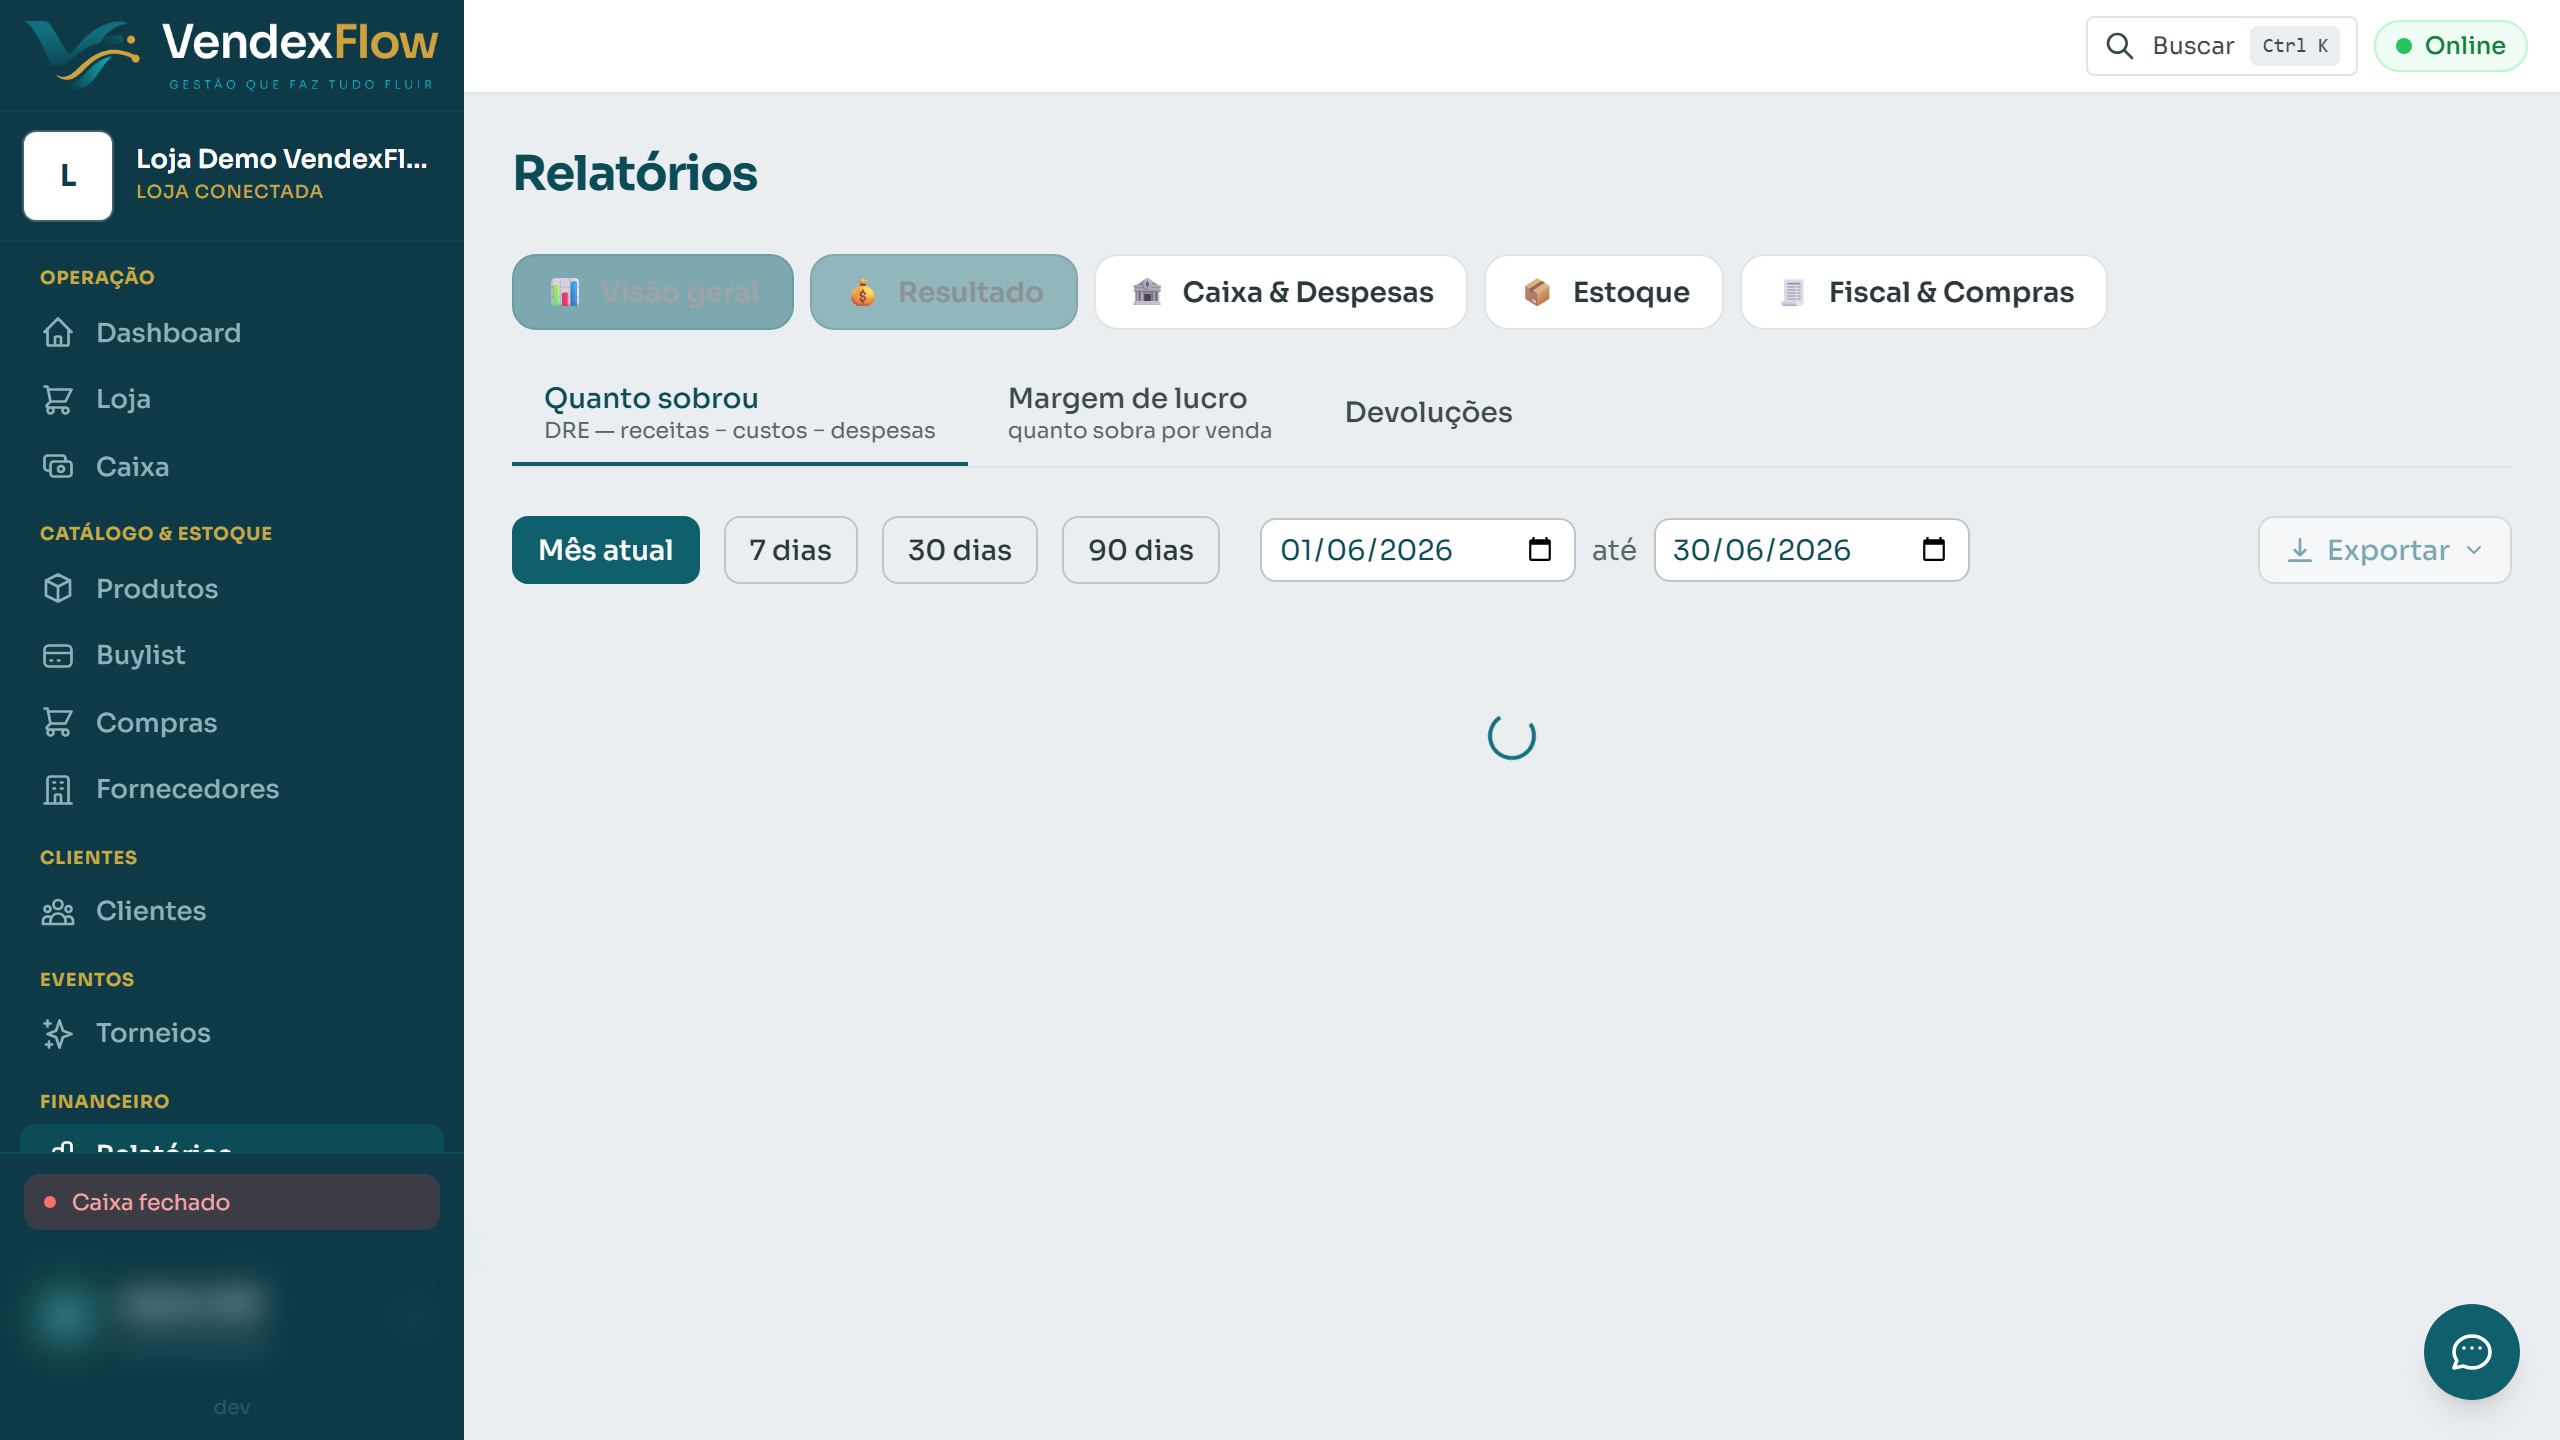Go to Dashboard in sidebar
This screenshot has width=2560, height=1440.
coord(232,333)
